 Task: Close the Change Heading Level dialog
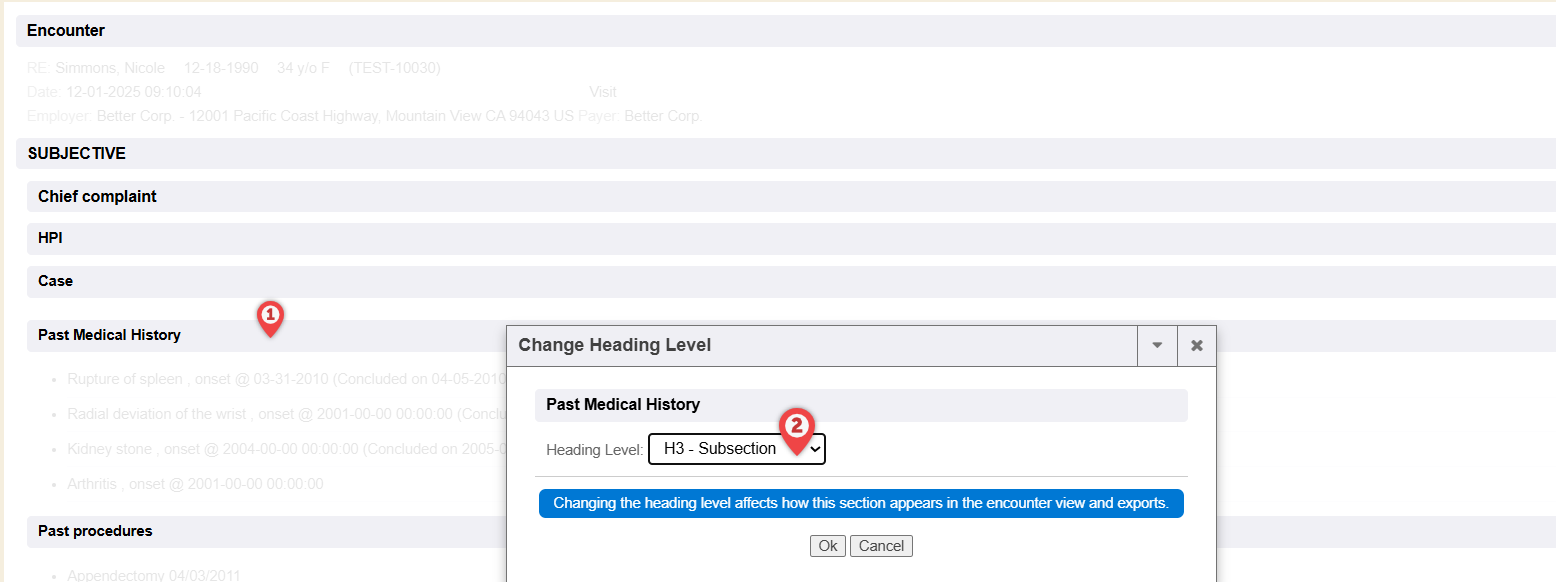pyautogui.click(x=1196, y=345)
